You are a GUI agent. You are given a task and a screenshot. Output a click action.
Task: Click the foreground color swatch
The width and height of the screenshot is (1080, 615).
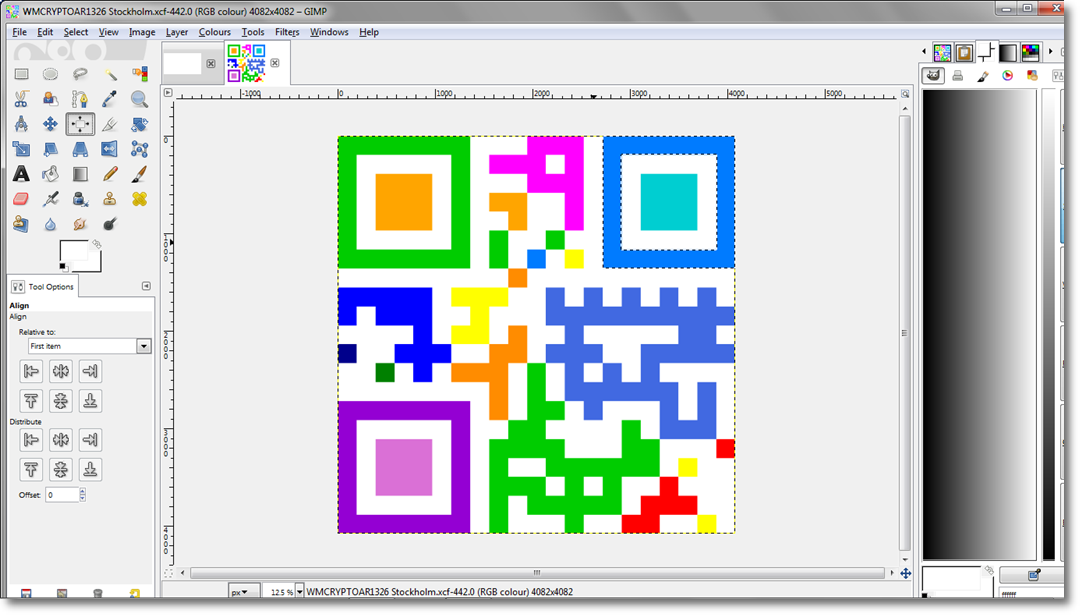coord(74,251)
